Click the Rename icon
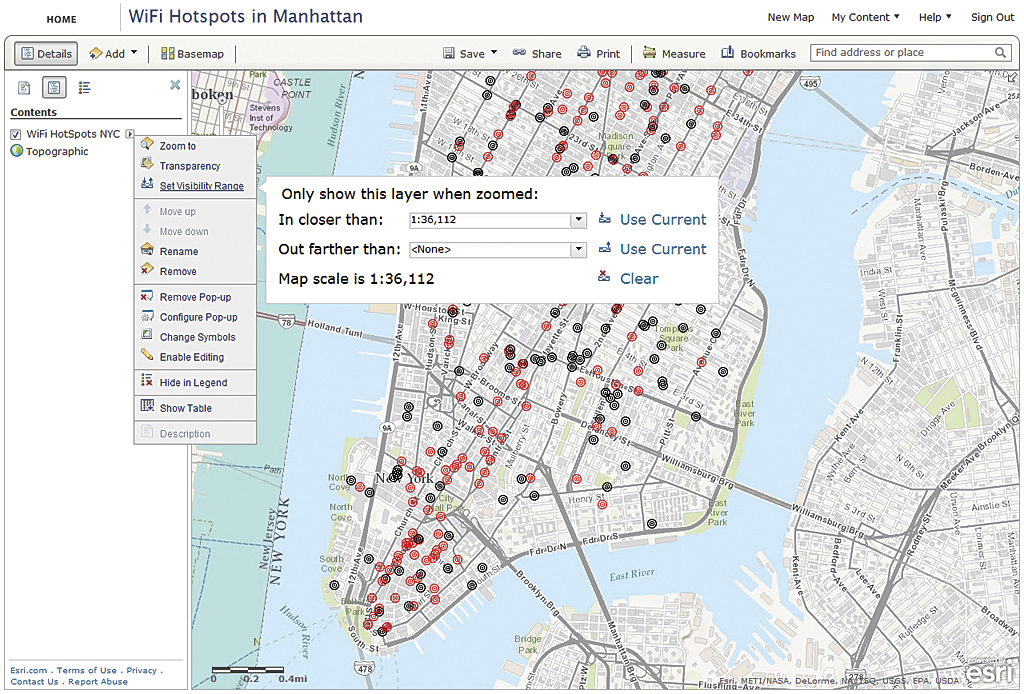The height and width of the screenshot is (694, 1024). pos(147,249)
